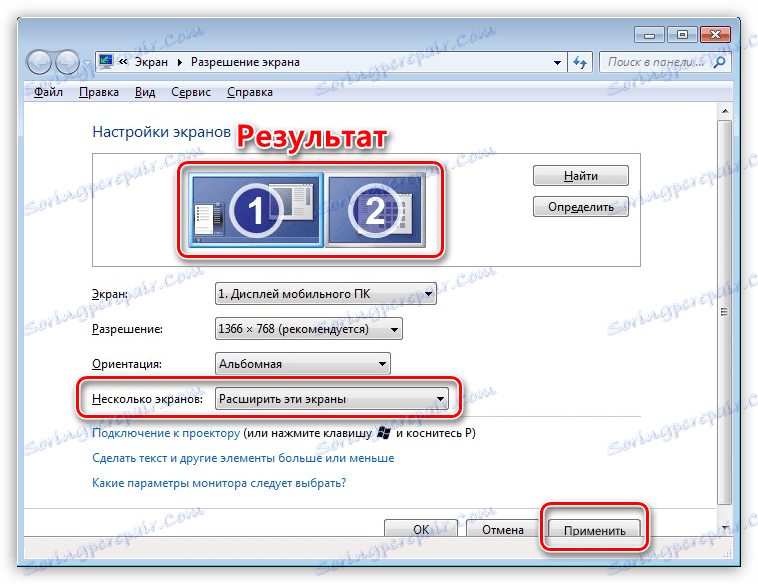Close the screen resolution window
Screen dimensions: 758x584
point(715,35)
